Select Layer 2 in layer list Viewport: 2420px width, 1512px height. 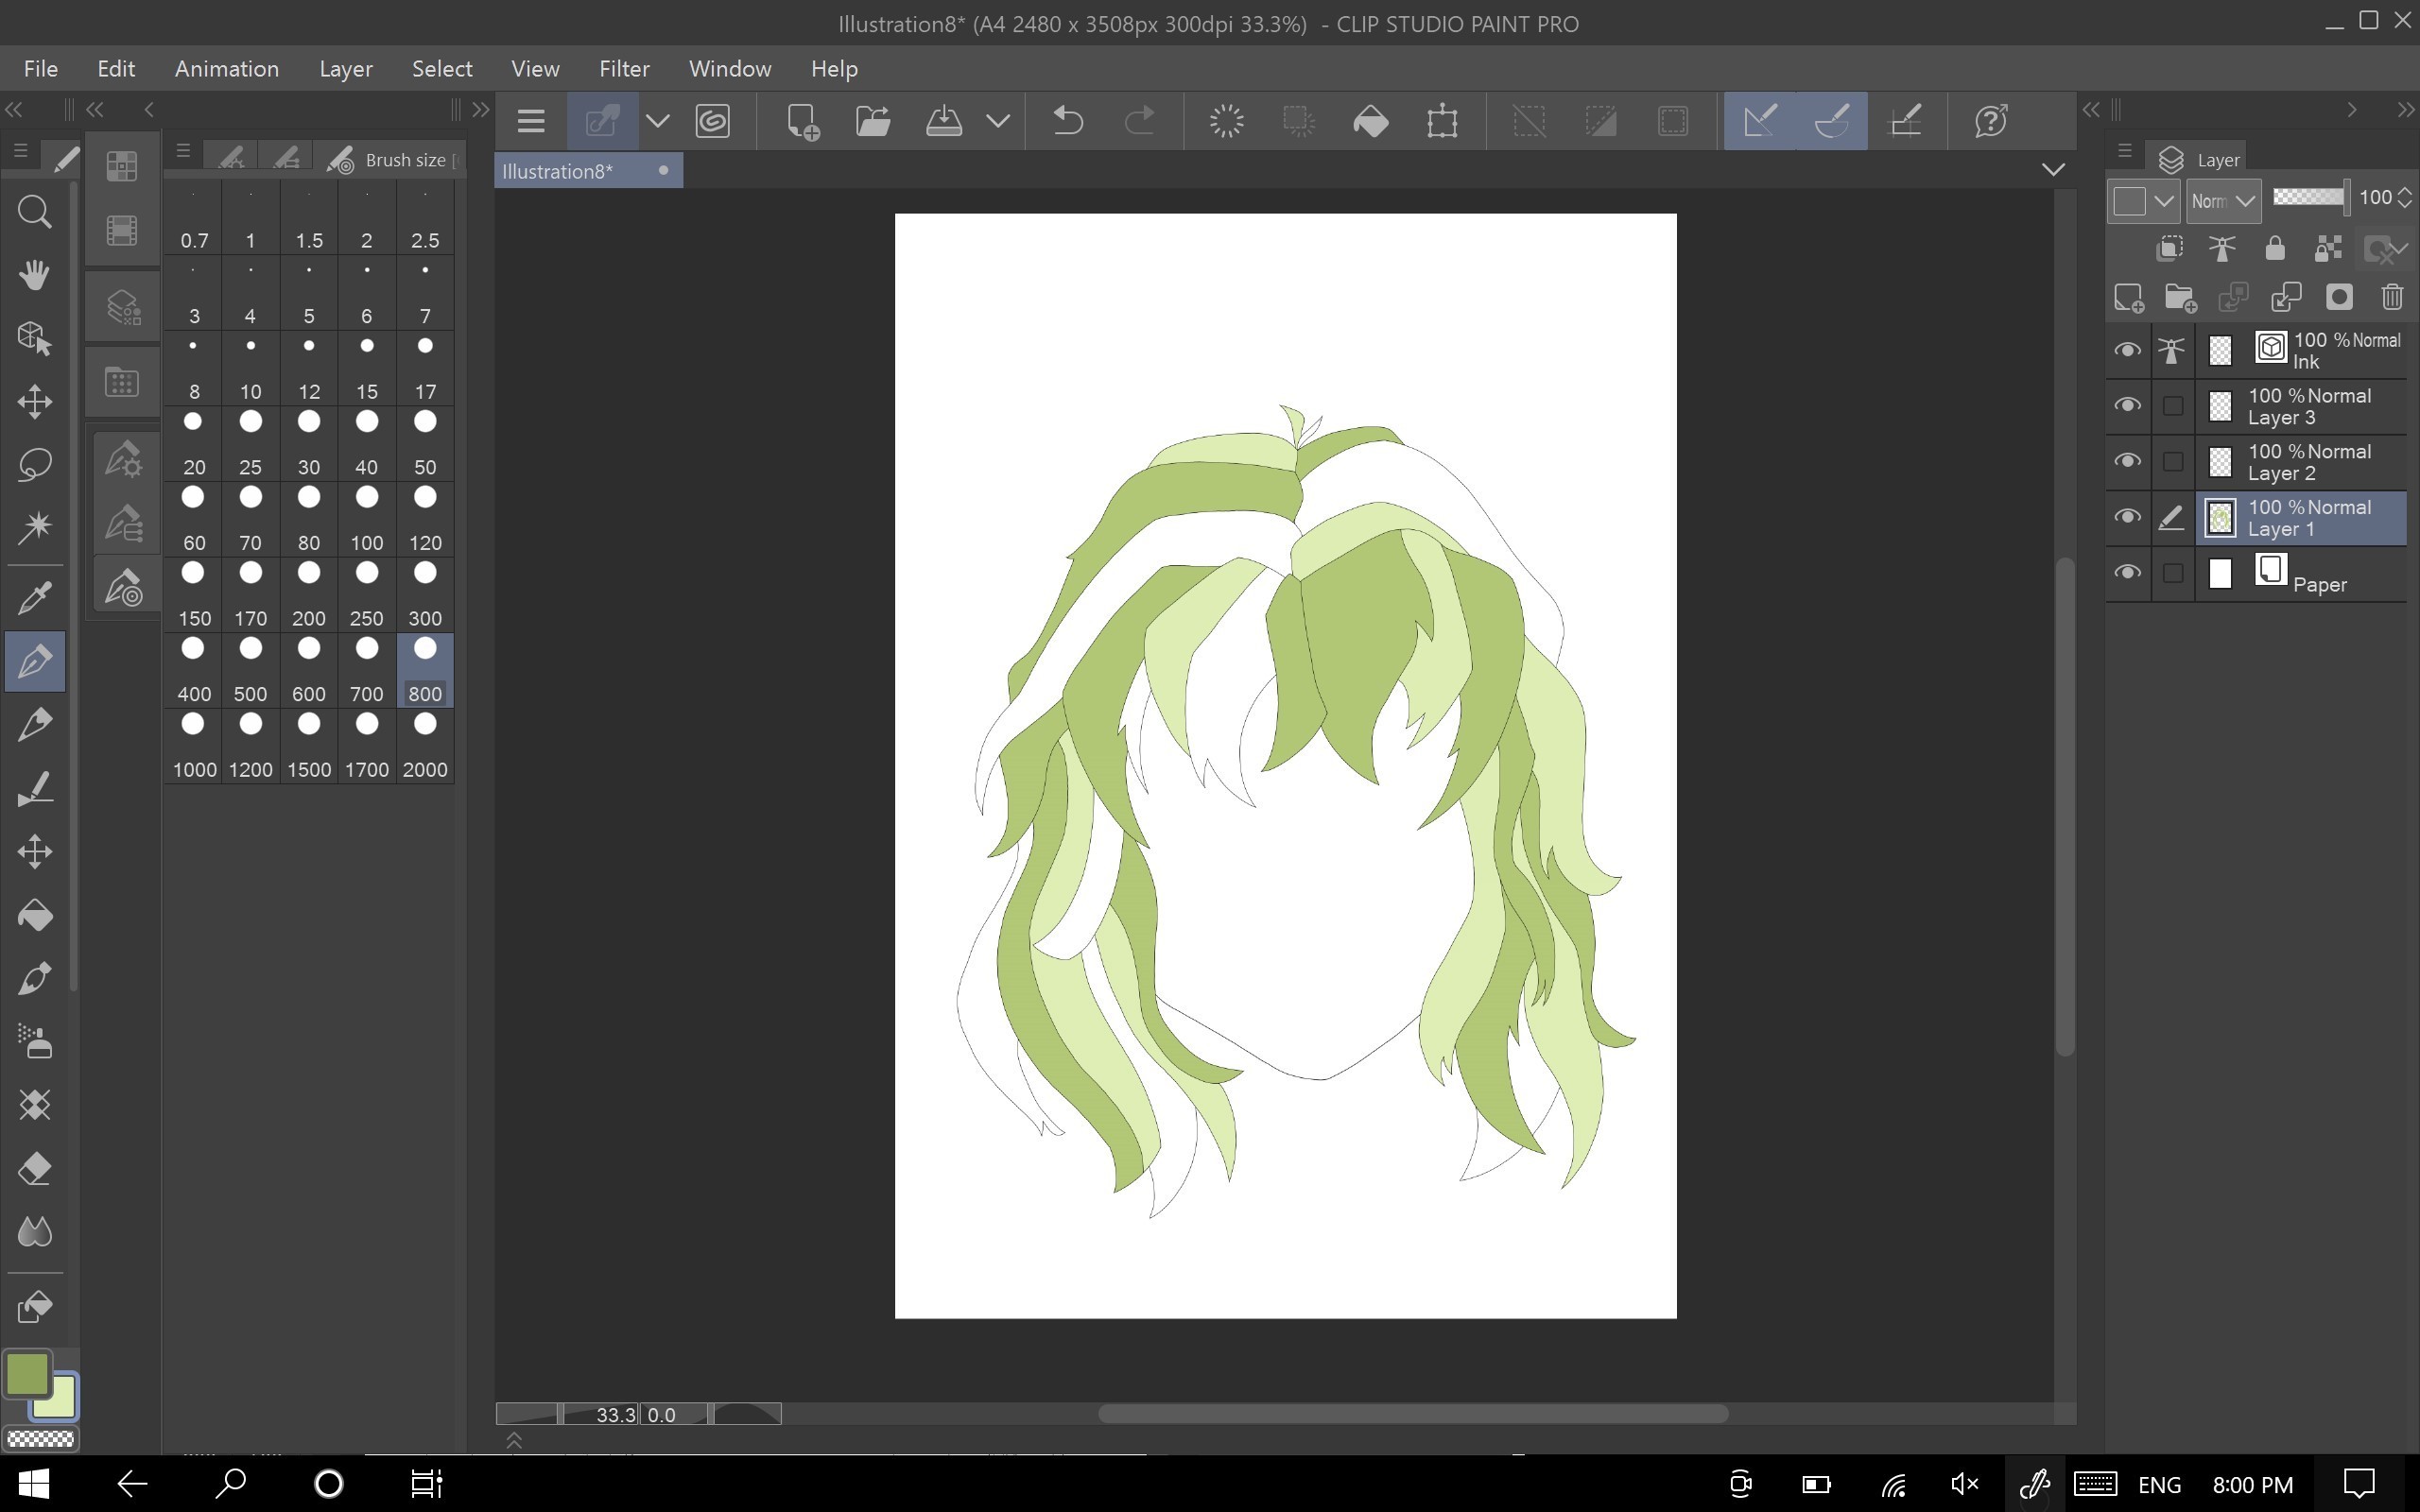pos(2308,462)
